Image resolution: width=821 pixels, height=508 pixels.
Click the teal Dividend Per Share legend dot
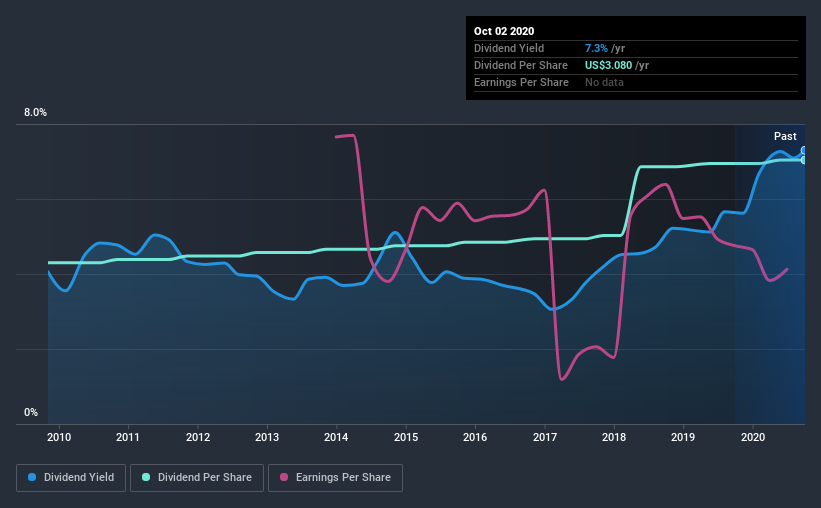click(146, 477)
